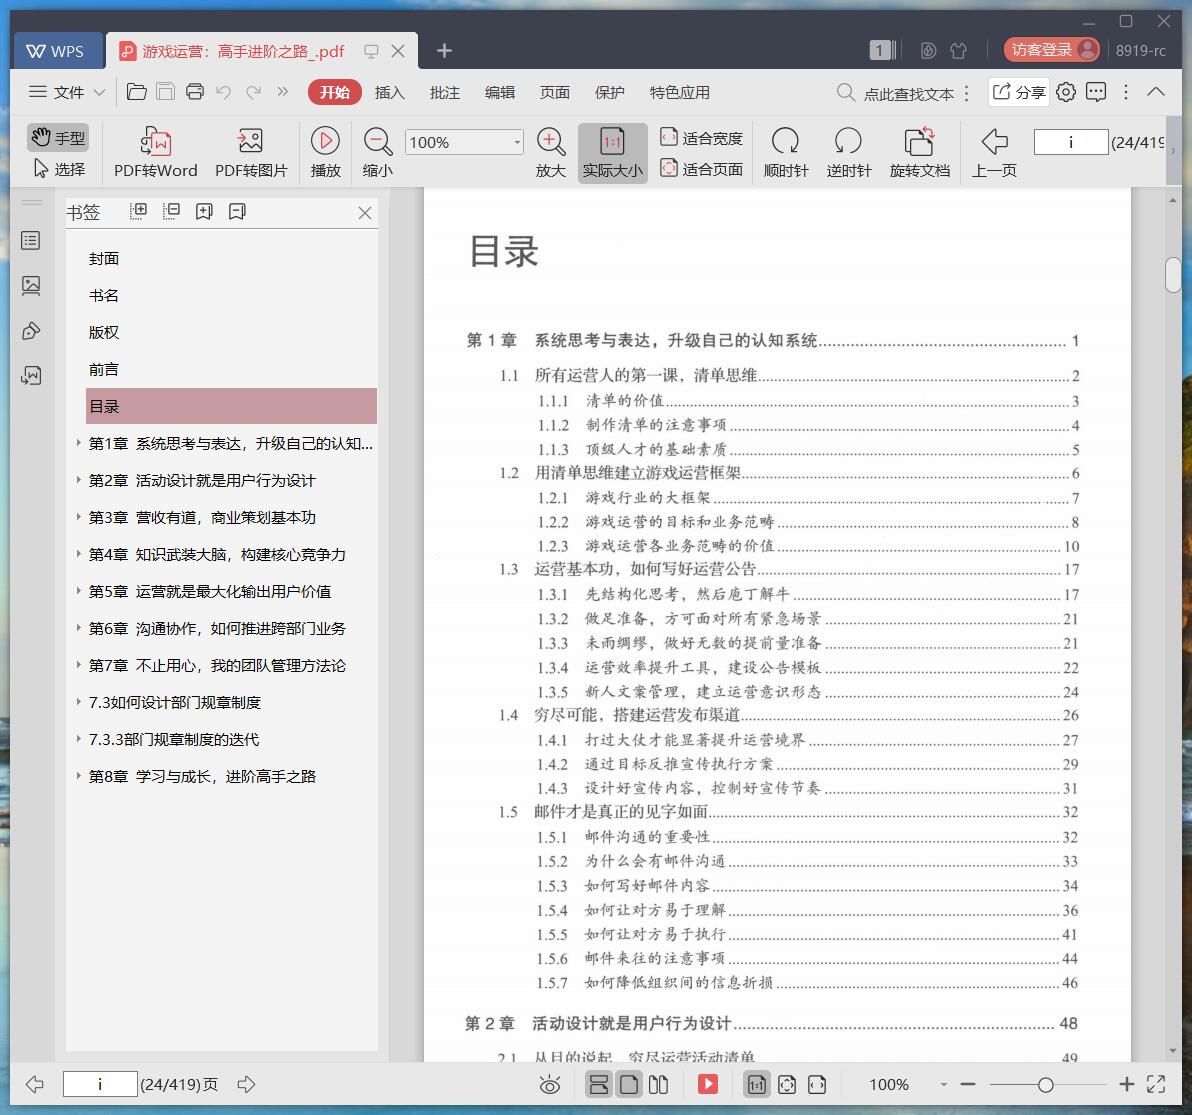Switch to the 开始 tab
1192x1115 pixels.
coord(334,92)
